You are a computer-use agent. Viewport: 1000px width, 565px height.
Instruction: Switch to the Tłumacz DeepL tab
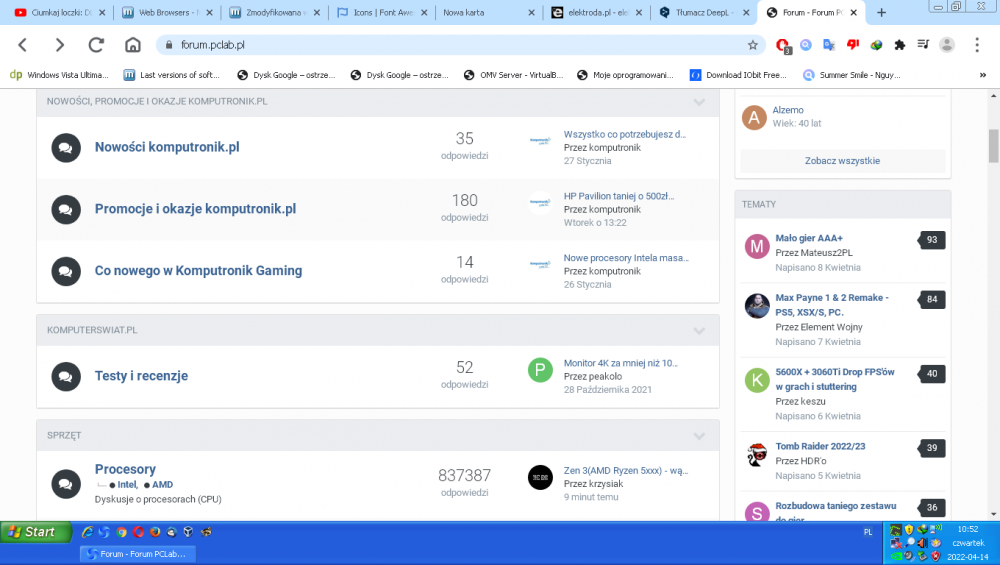[703, 13]
